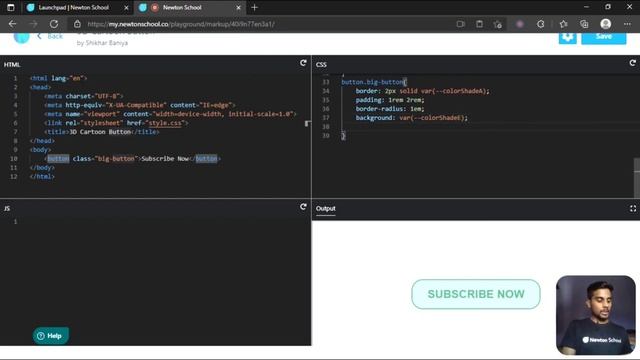
Task: Open the playground settings gear
Action: pyautogui.click(x=567, y=37)
